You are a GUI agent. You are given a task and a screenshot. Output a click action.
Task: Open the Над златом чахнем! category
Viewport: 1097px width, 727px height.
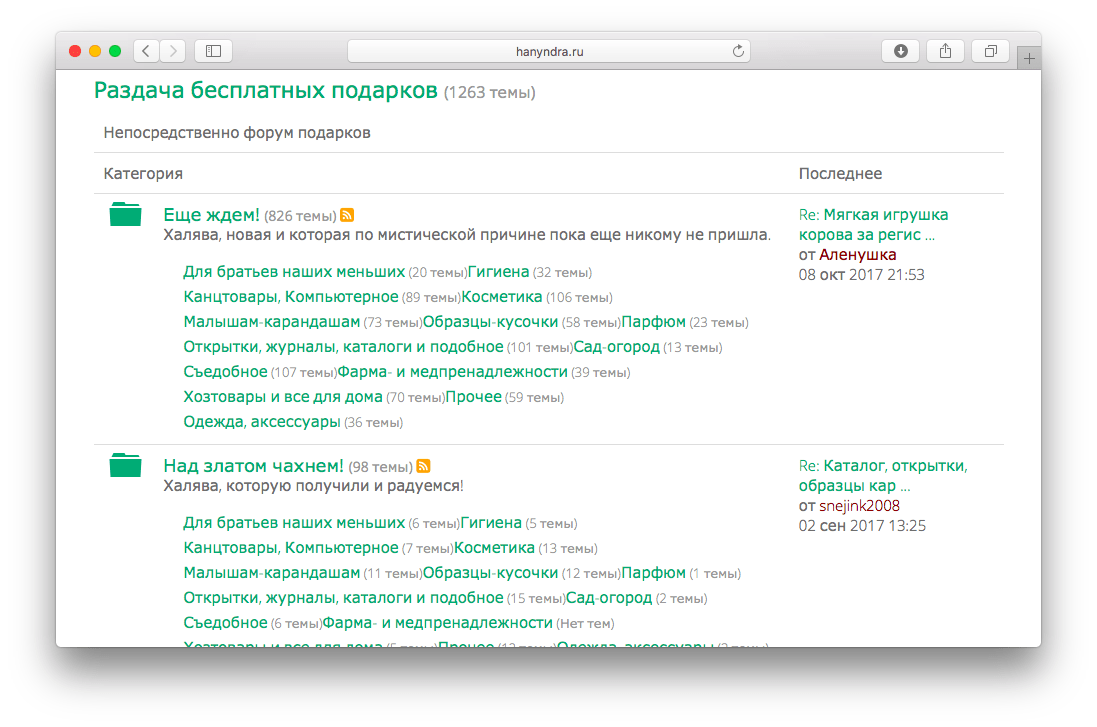tap(253, 466)
